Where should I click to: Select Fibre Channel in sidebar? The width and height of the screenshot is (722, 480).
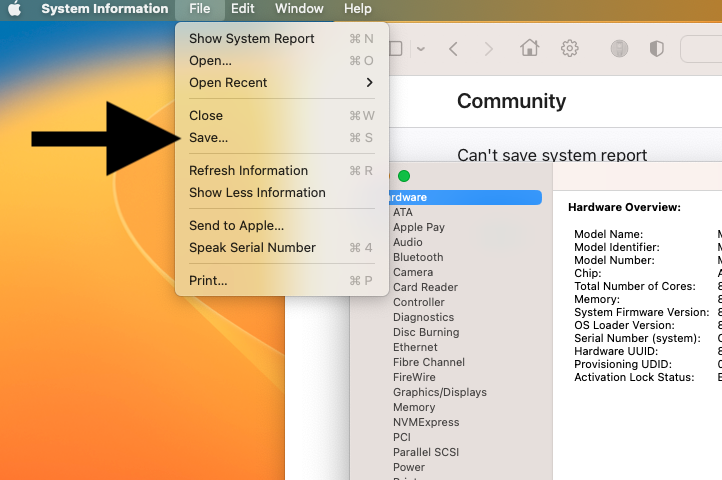point(429,363)
